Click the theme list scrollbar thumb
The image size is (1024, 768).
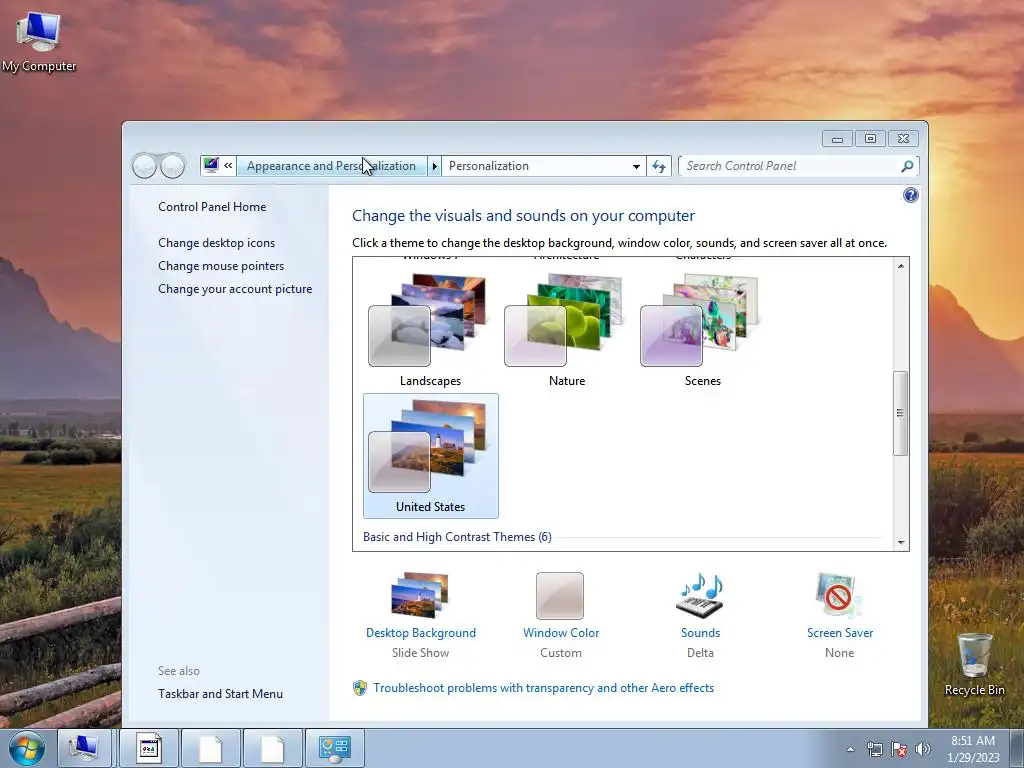click(x=901, y=413)
